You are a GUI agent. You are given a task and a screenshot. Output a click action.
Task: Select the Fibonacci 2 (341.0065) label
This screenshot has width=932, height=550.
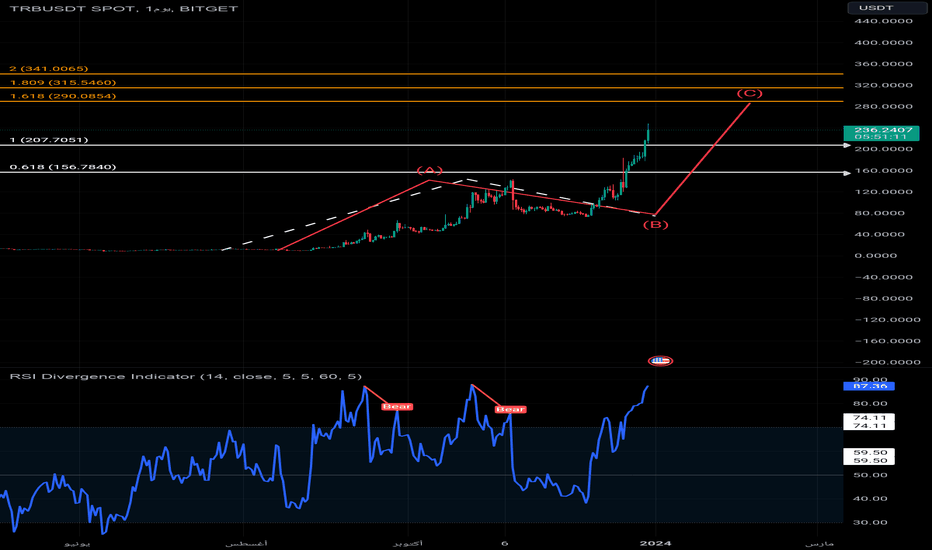click(49, 69)
